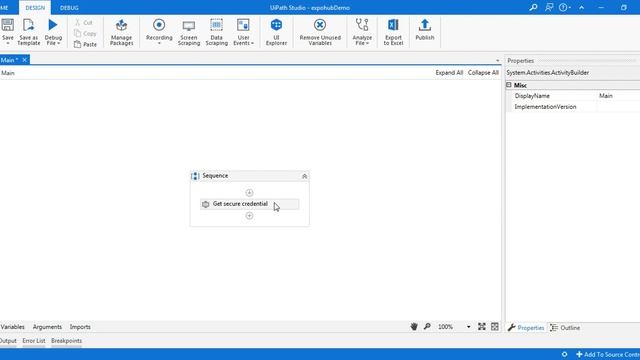
Task: Click the Save icon in ribbon
Action: [x=7, y=25]
